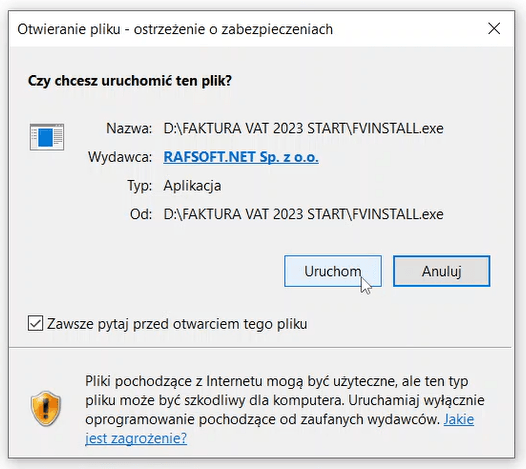The width and height of the screenshot is (526, 469).
Task: Click the 'Od:' label
Action: coord(141,214)
